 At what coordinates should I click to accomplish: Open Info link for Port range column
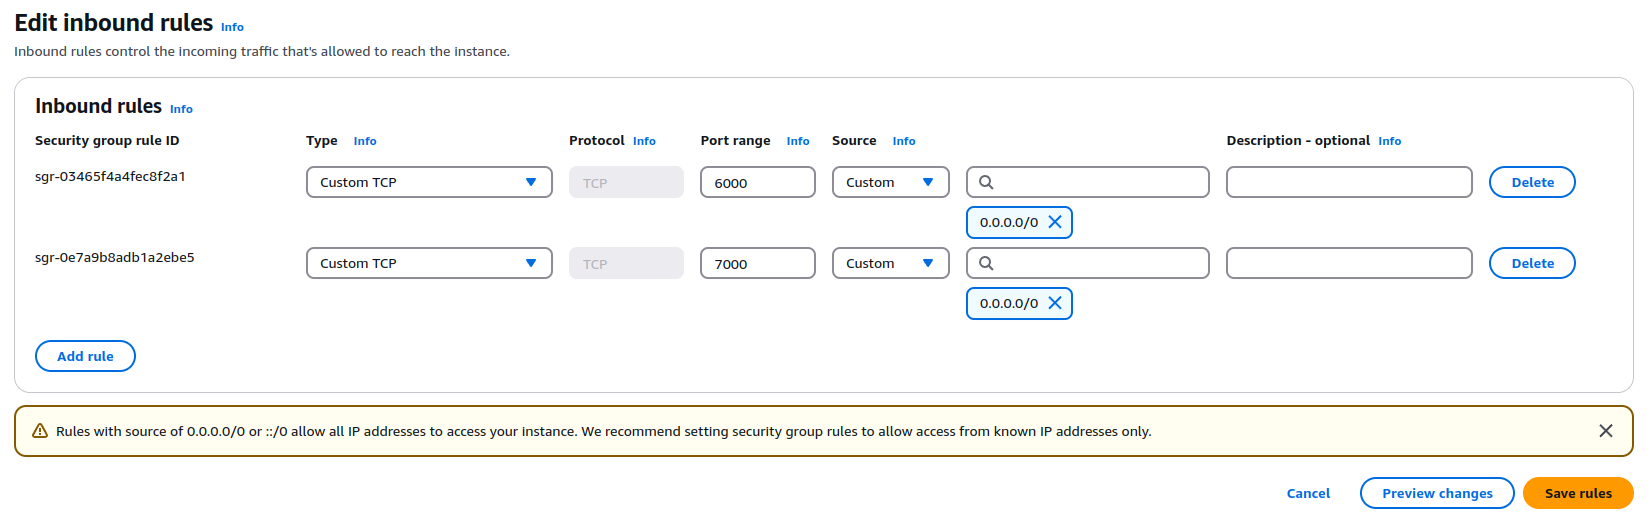798,141
